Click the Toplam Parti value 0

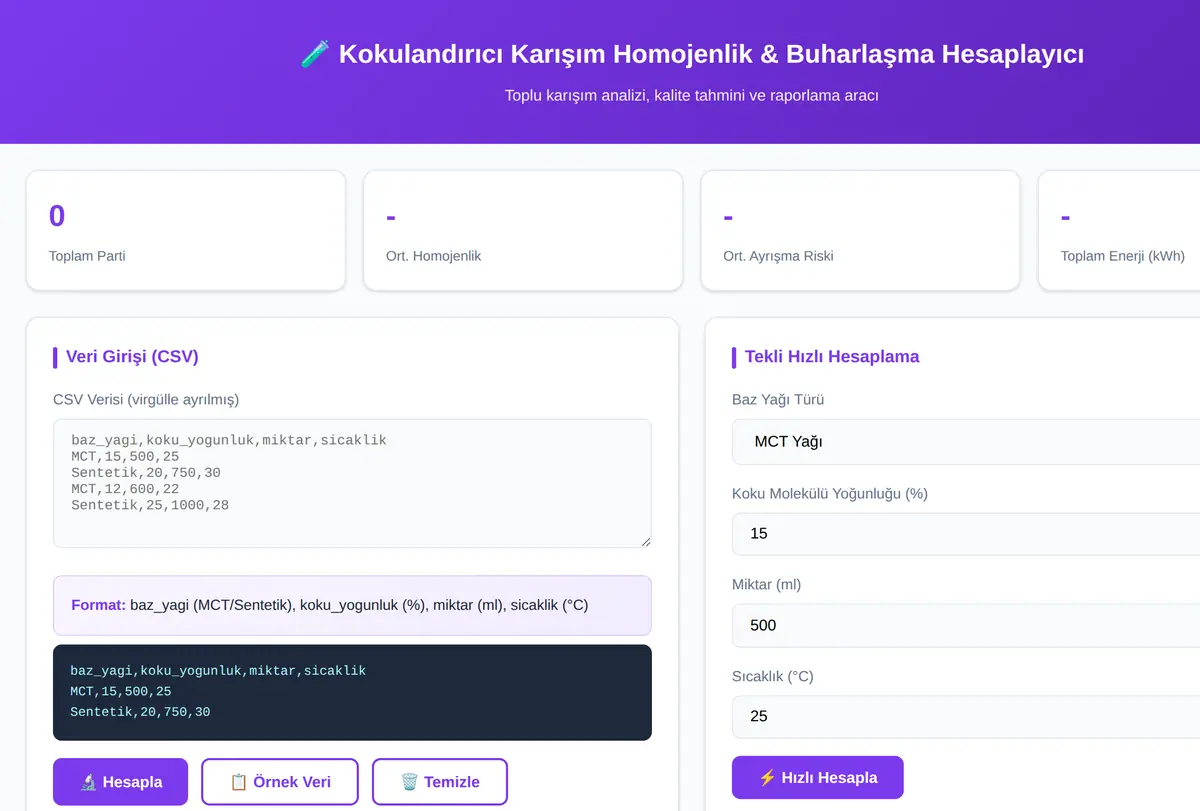(x=57, y=216)
